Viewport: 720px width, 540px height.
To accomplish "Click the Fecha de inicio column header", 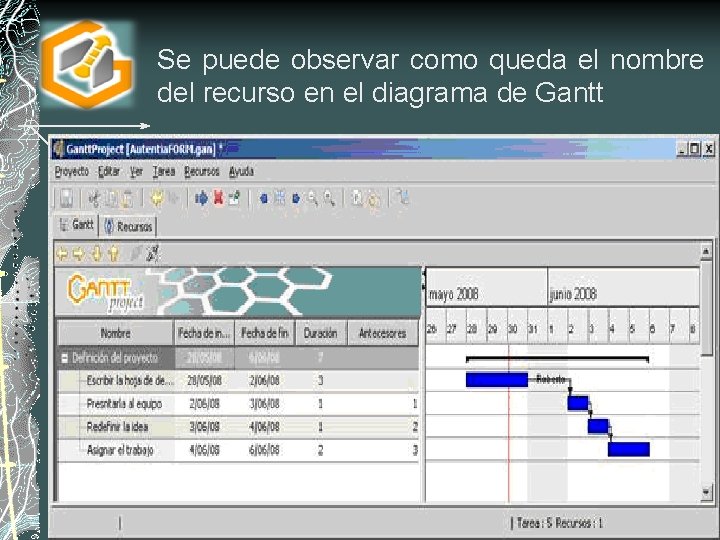I will [204, 333].
